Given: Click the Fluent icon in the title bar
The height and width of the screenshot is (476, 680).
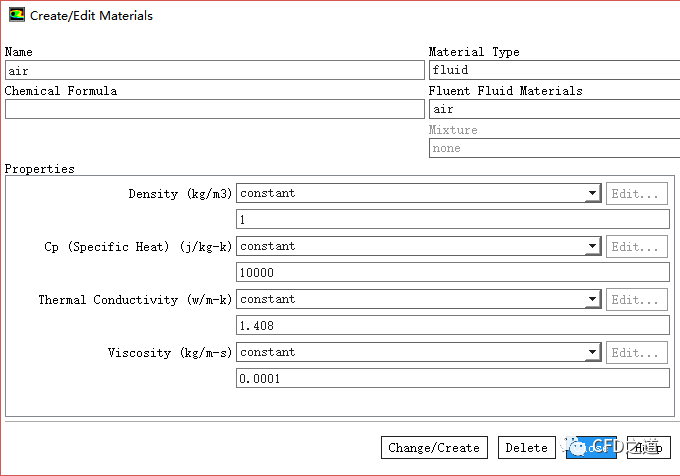Looking at the screenshot, I should pos(17,16).
